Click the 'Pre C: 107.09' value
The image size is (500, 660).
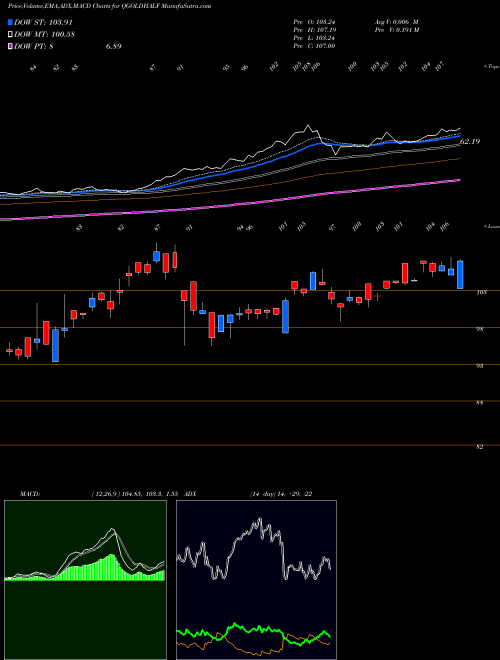click(x=314, y=46)
